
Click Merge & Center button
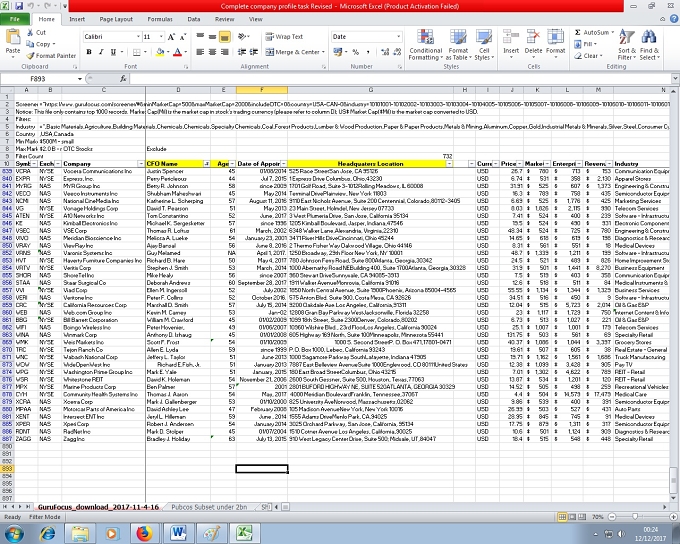294,52
